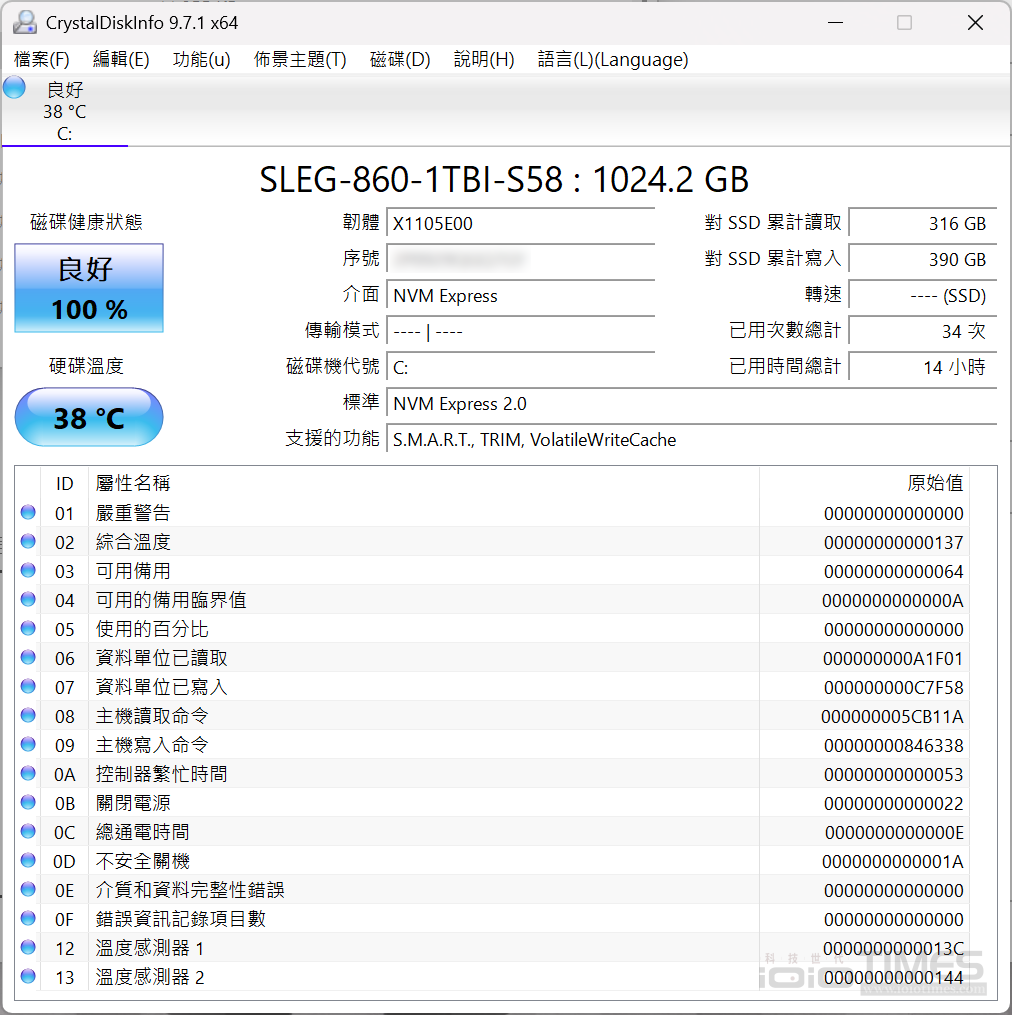Select the 使用的百分比 attribute name
The width and height of the screenshot is (1012, 1015).
152,629
